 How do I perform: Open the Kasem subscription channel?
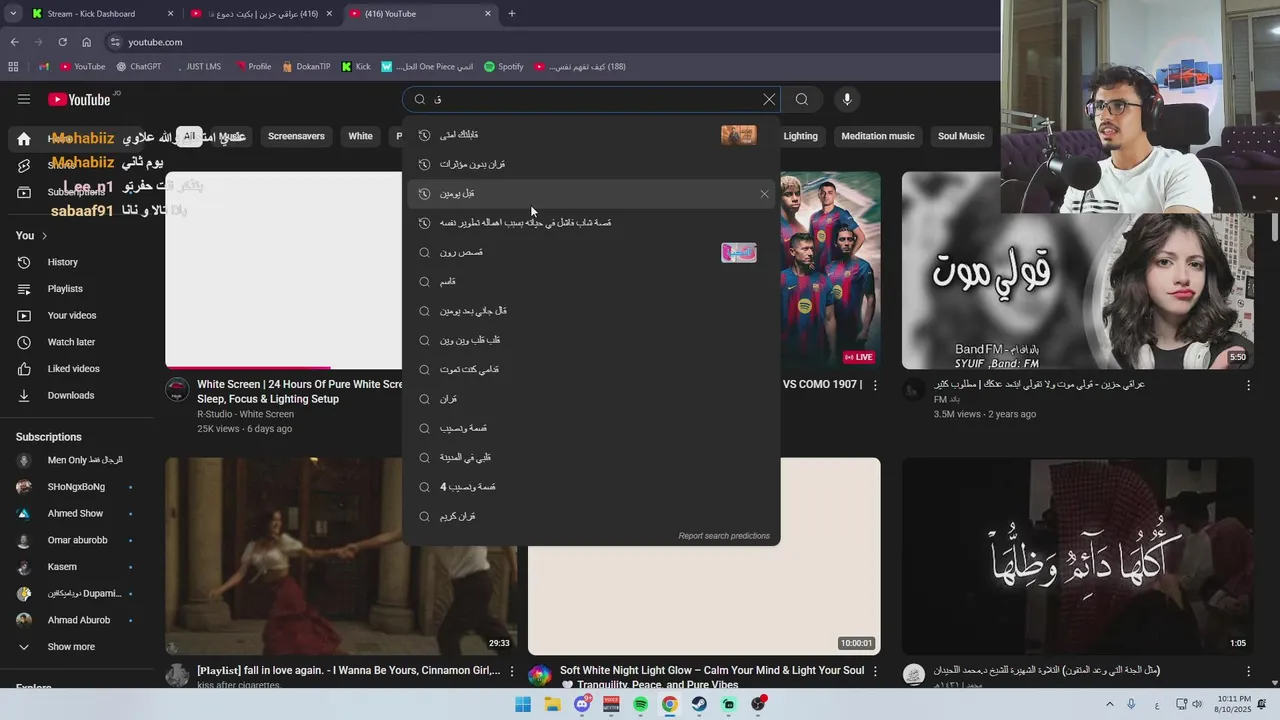point(62,567)
